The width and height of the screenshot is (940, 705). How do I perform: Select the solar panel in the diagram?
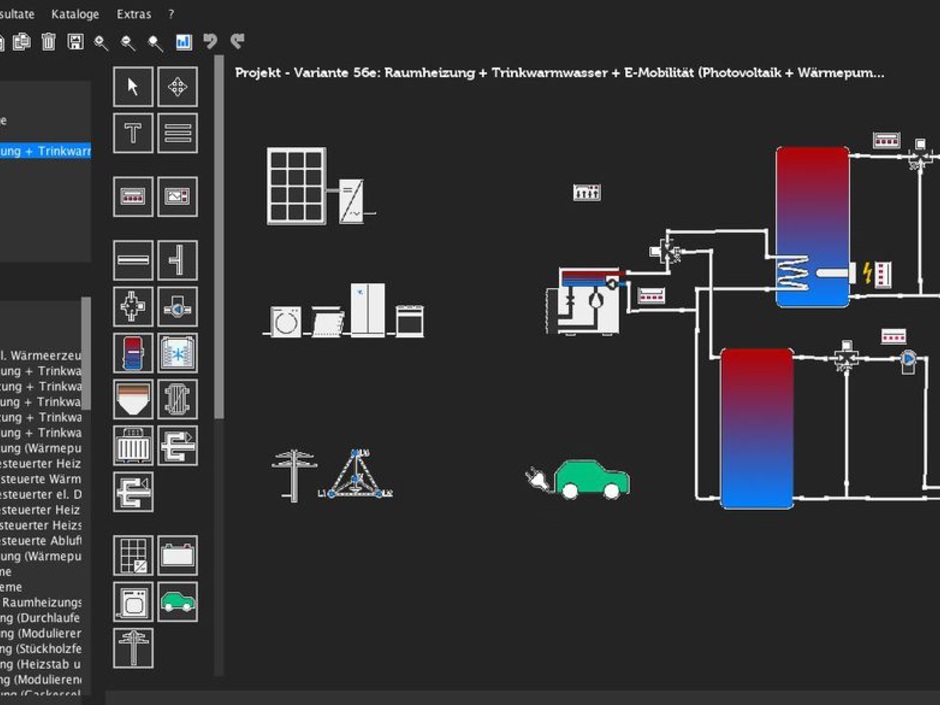click(296, 186)
